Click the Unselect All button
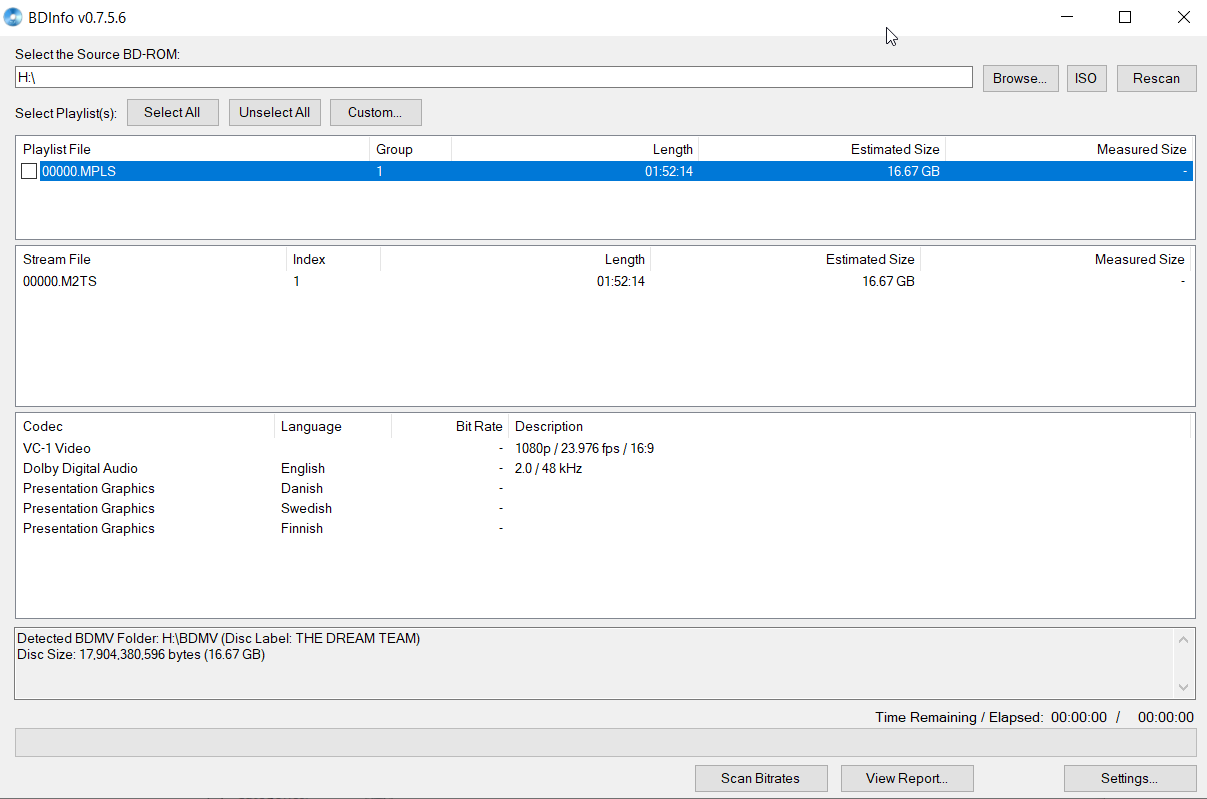1207x799 pixels. pos(274,112)
